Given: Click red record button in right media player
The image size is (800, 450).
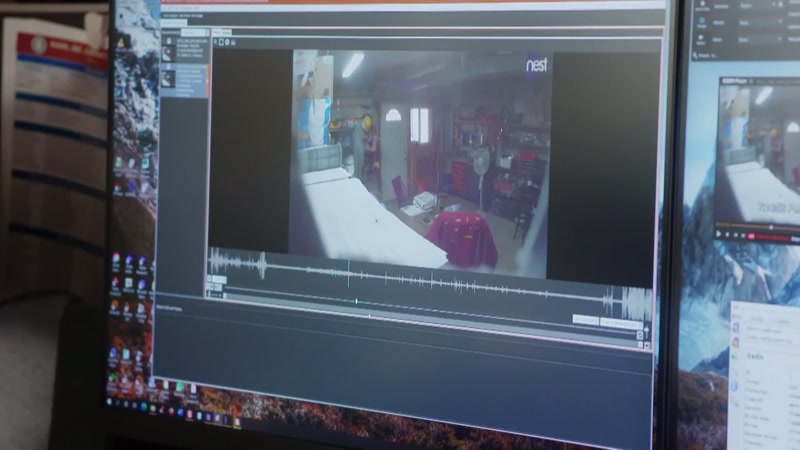Looking at the screenshot, I should (x=751, y=236).
